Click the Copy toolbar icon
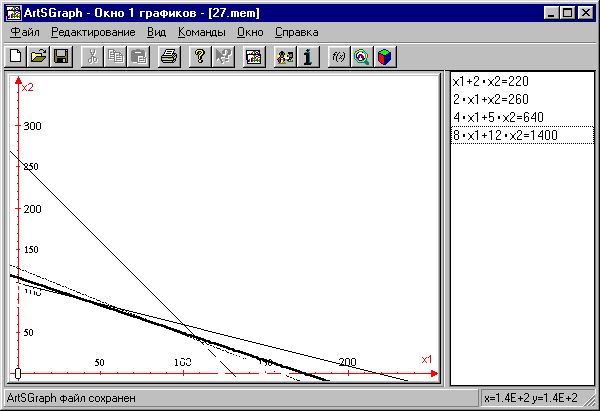 tap(116, 57)
